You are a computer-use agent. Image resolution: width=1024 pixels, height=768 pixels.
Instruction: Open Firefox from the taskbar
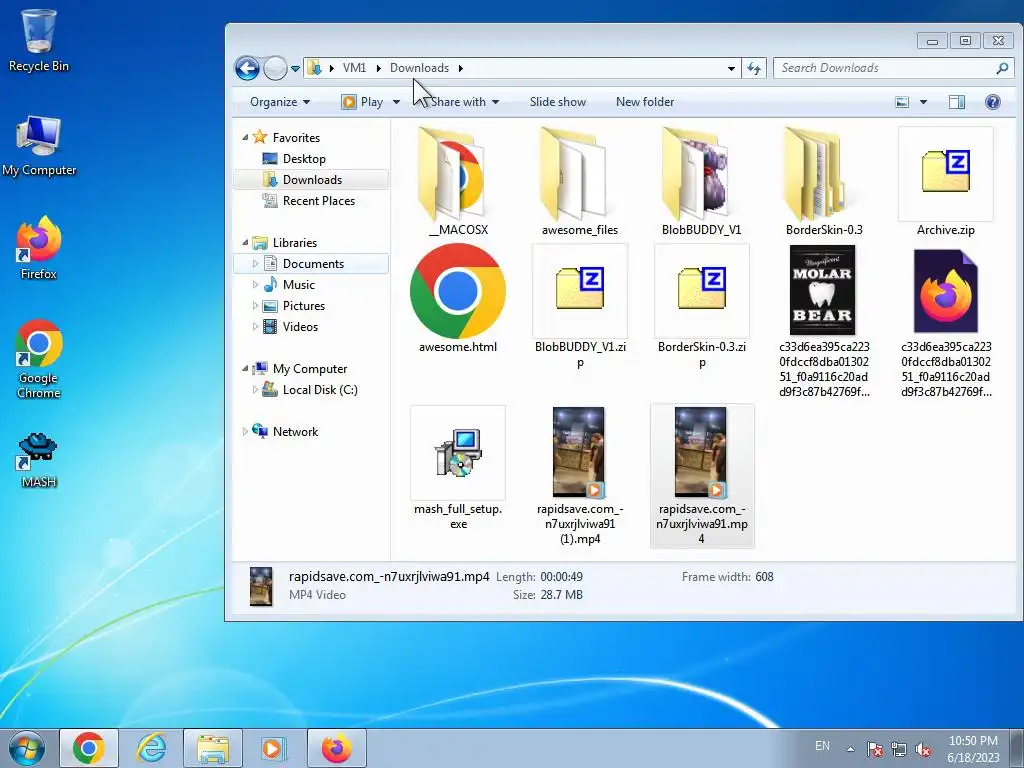pyautogui.click(x=336, y=748)
